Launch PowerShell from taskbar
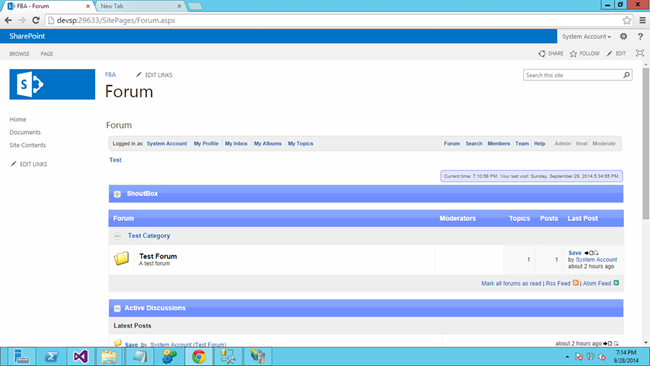The image size is (650, 366). (x=51, y=356)
